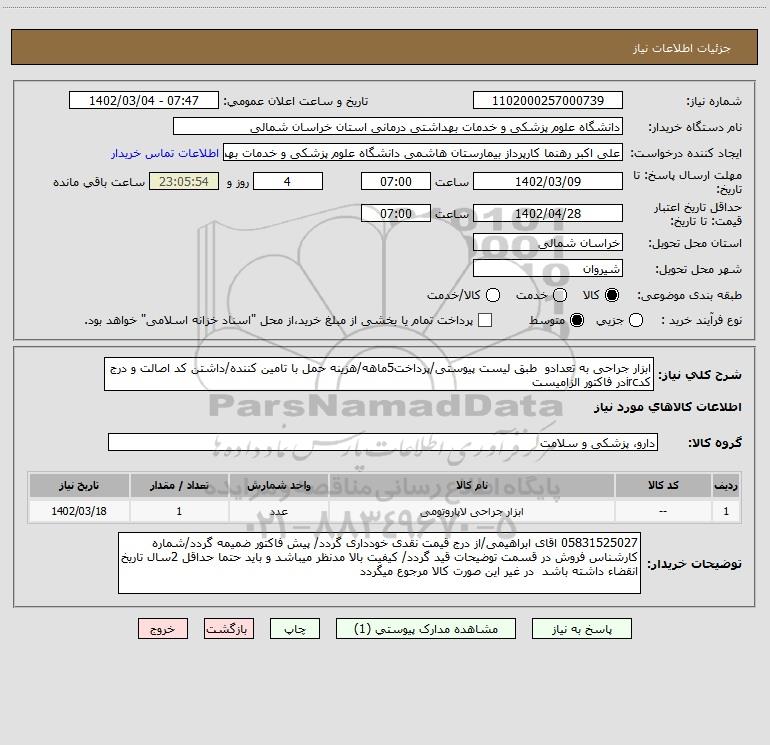Select the کالا/خدمت radio button

(493, 295)
